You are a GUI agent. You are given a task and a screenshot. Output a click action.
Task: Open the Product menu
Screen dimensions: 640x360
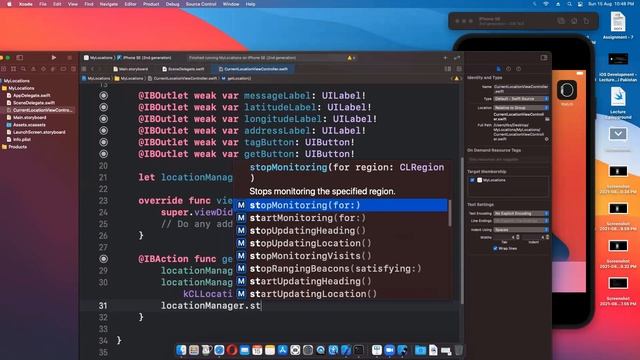coord(151,4)
